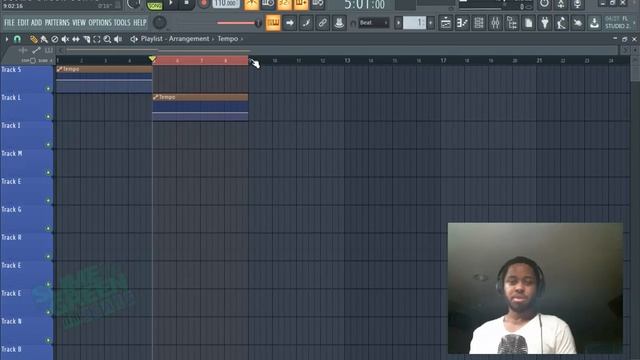Screen dimensions: 640x360
Task: Open the TOOLS menu
Action: [x=122, y=22]
